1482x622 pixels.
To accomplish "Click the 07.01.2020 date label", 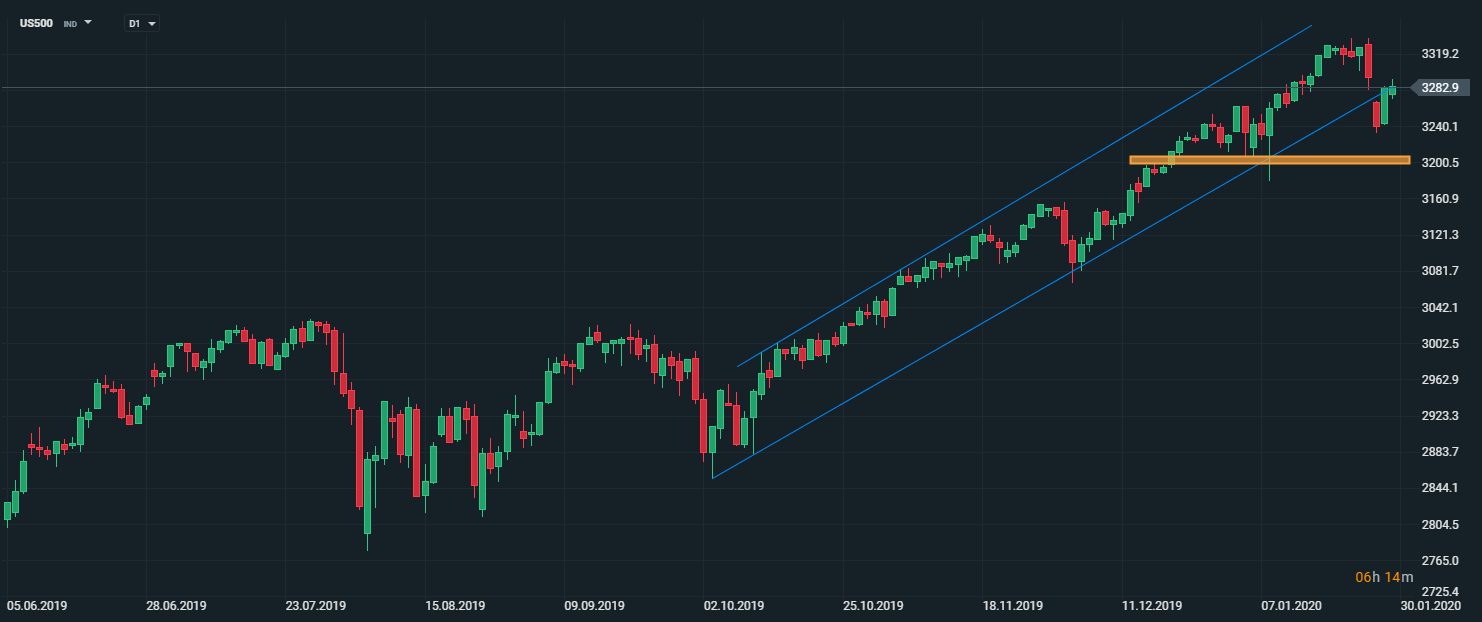I will pos(1290,606).
